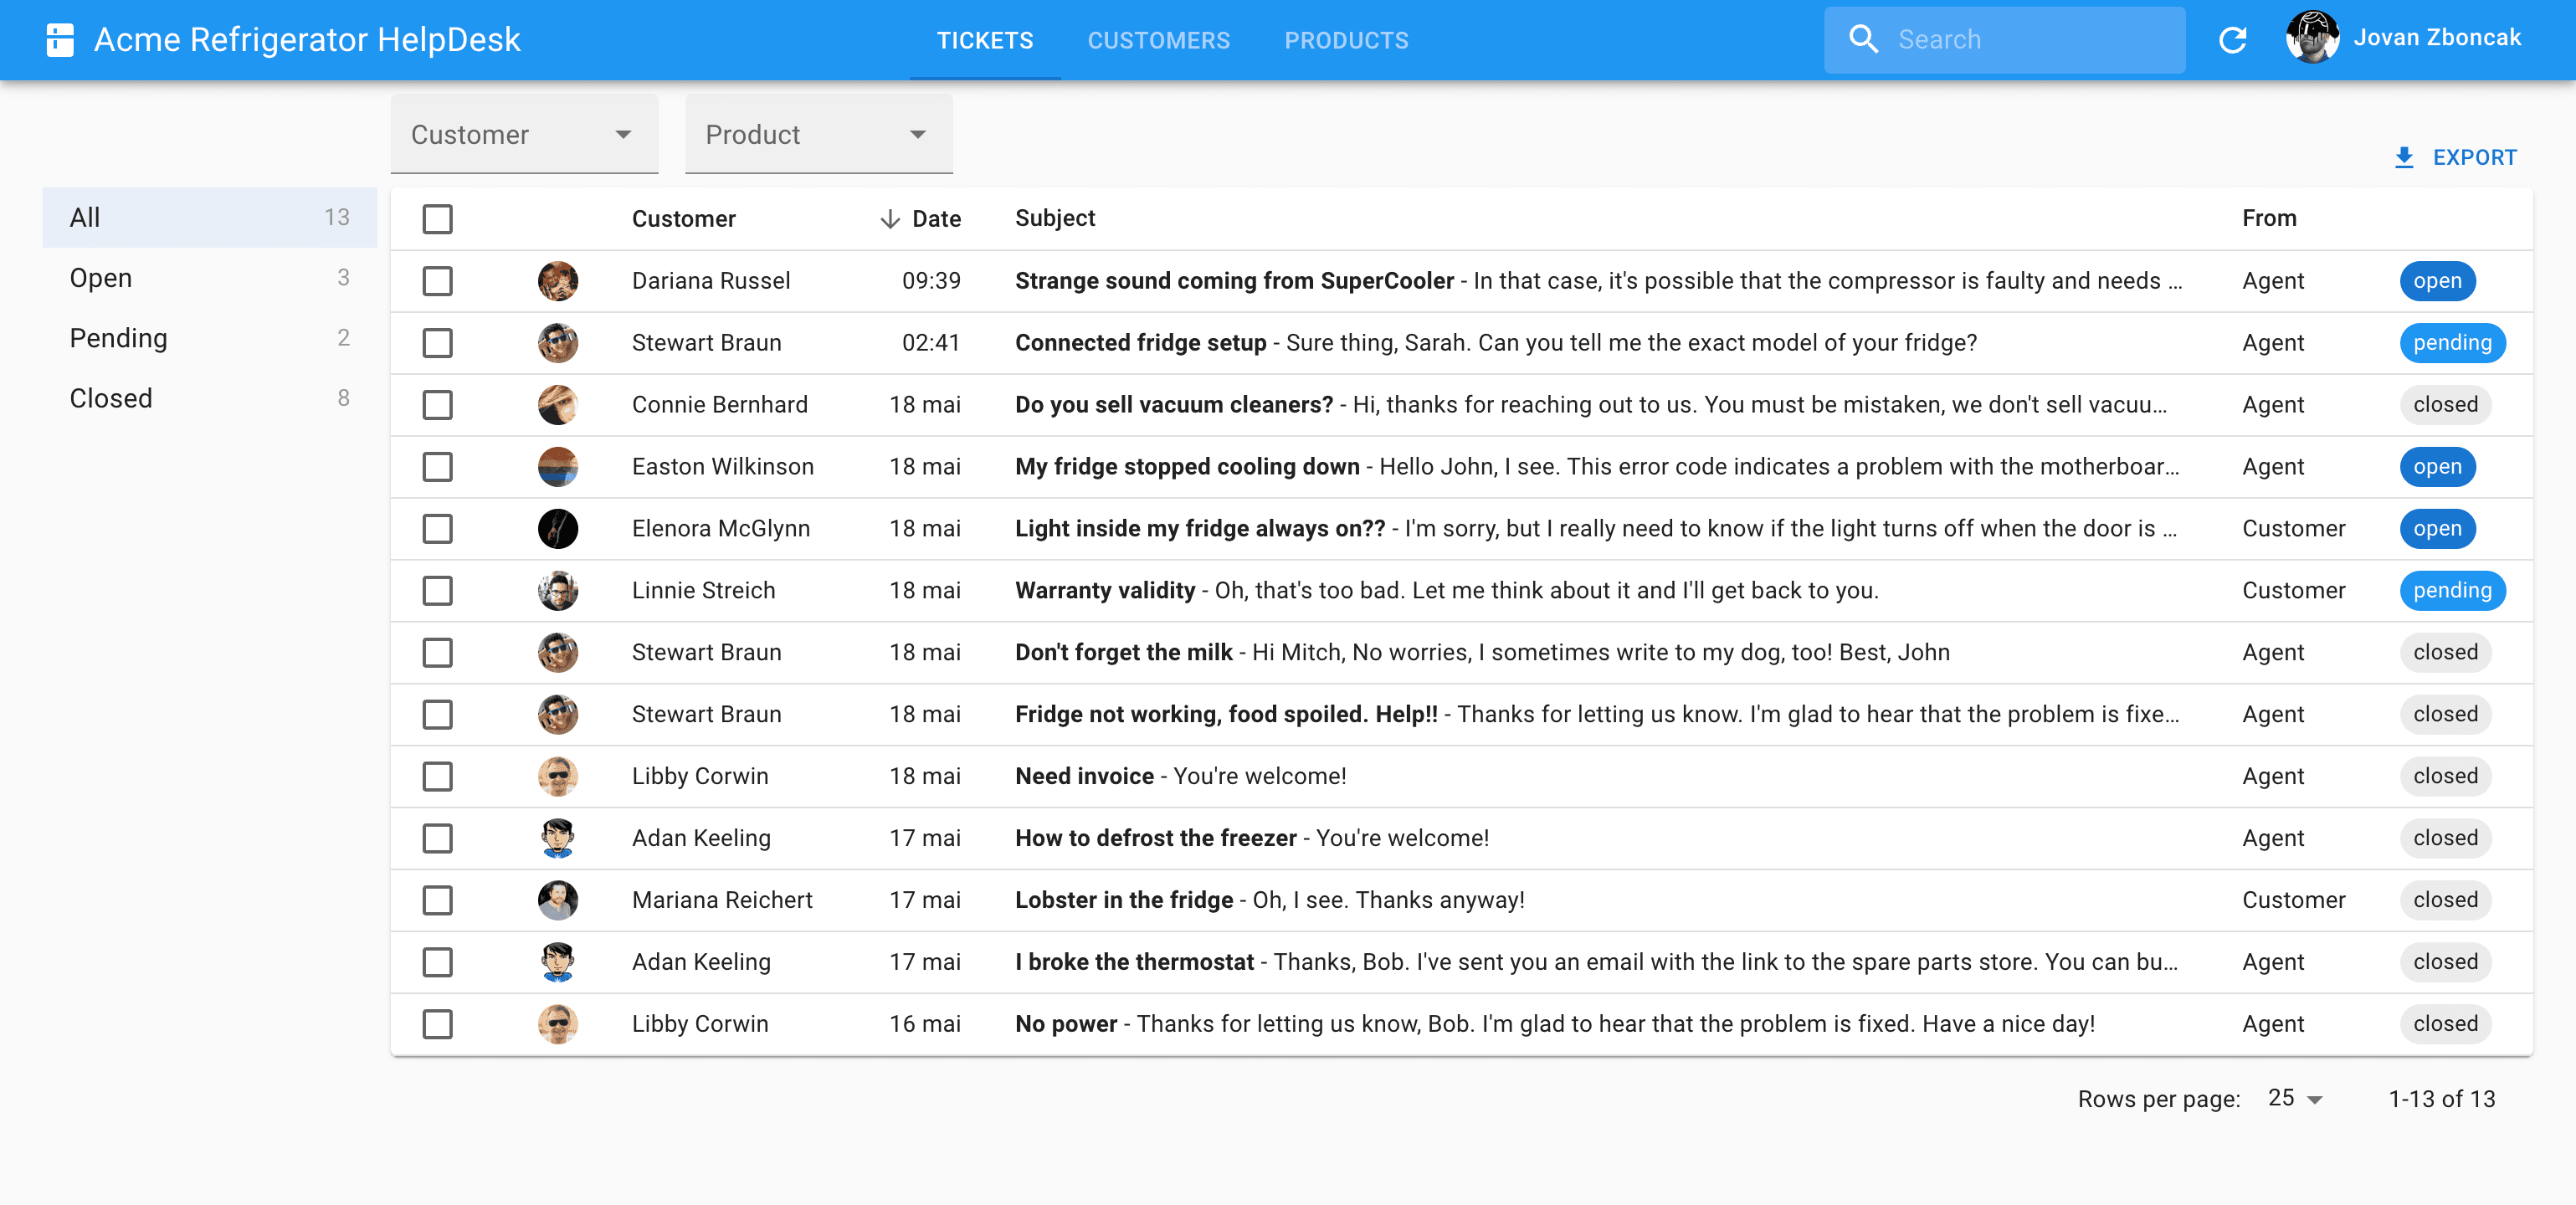Toggle checkbox for Dariana Russel ticket
This screenshot has width=2576, height=1205.
coord(437,279)
